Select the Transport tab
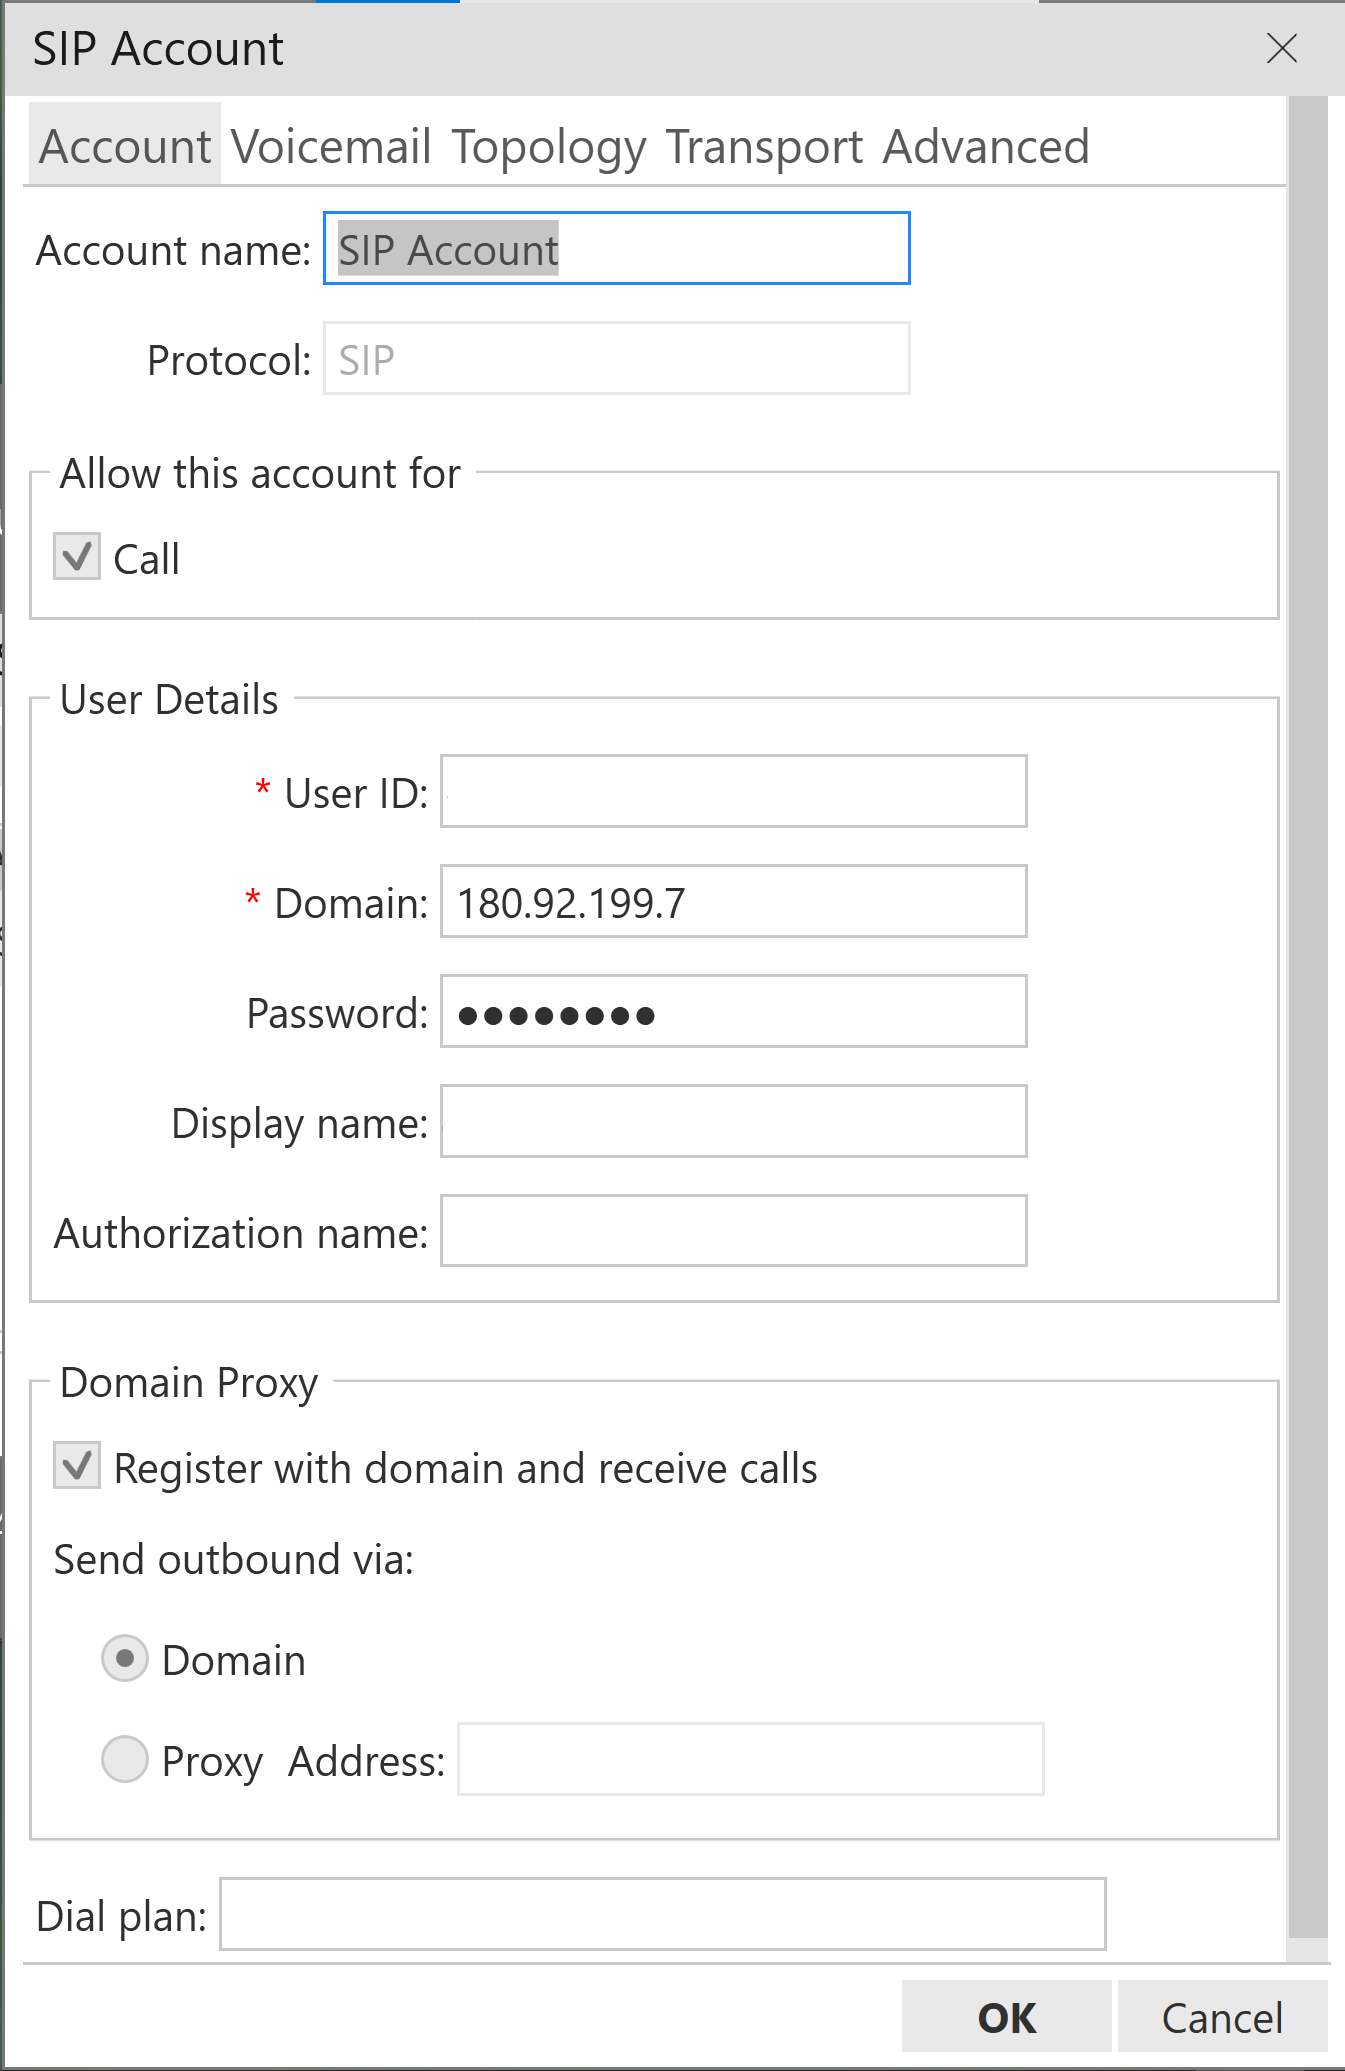 click(764, 147)
